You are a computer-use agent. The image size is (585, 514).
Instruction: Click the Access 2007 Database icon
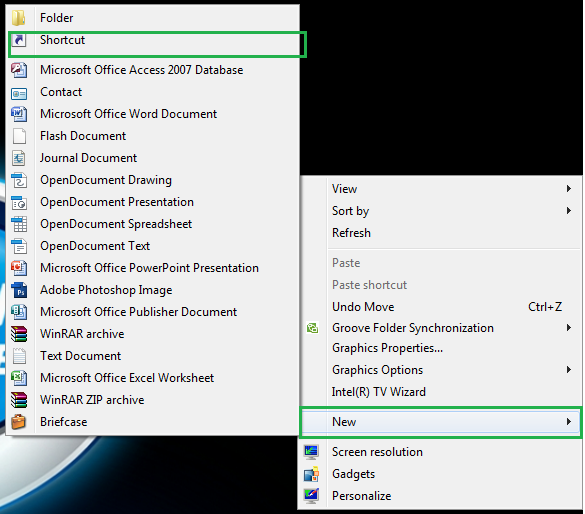point(19,70)
